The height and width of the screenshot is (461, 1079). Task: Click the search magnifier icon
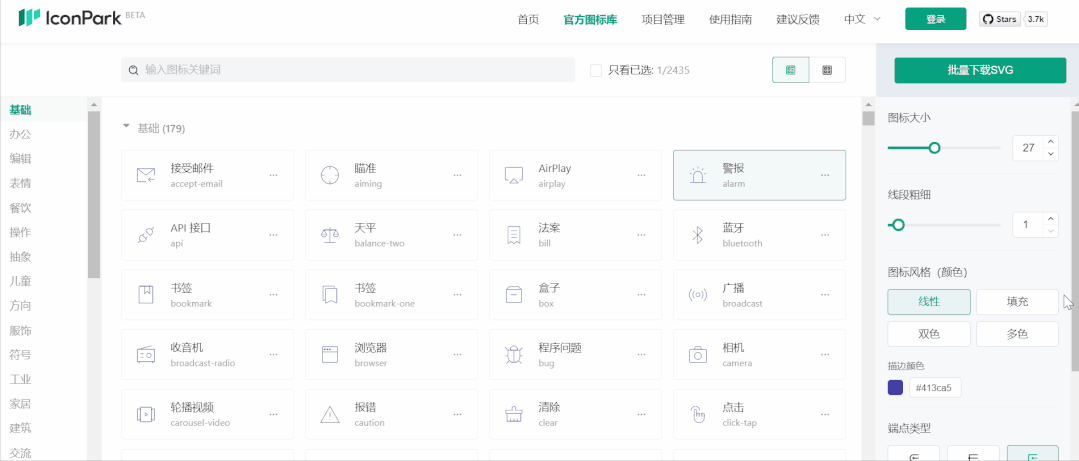coord(133,70)
